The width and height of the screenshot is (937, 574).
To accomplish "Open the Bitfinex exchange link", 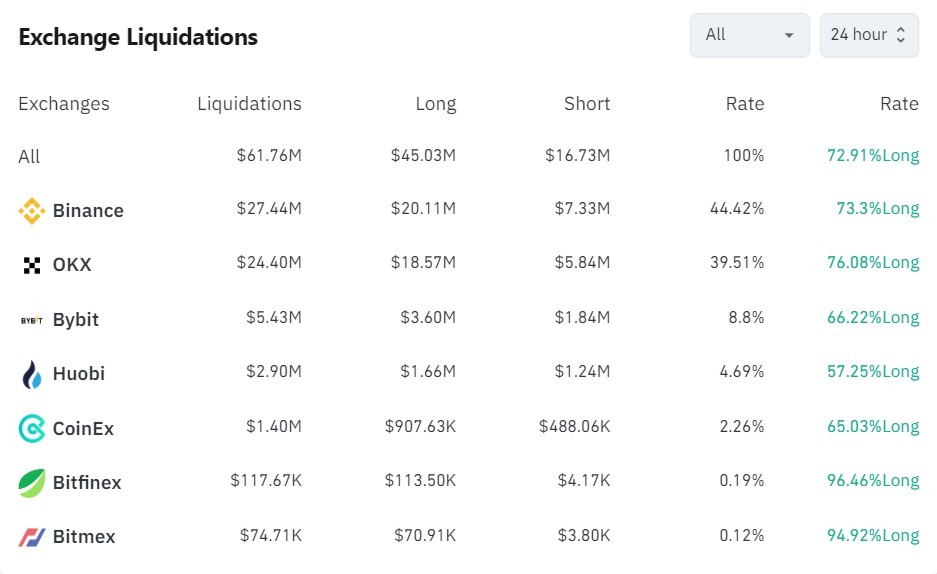I will click(x=87, y=483).
